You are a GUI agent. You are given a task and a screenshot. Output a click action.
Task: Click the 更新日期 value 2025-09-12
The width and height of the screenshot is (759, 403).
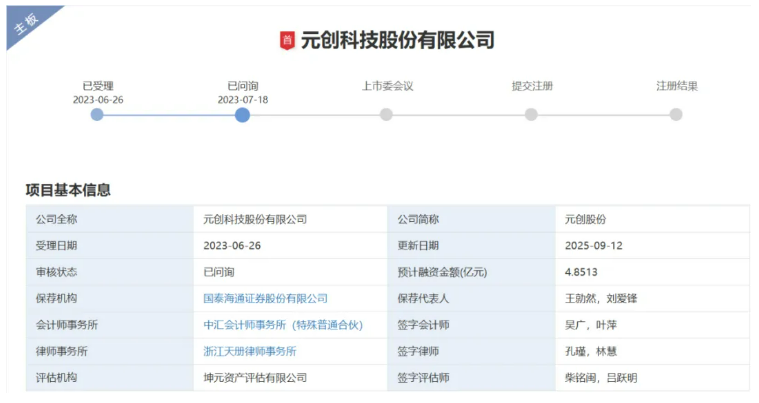pos(593,246)
